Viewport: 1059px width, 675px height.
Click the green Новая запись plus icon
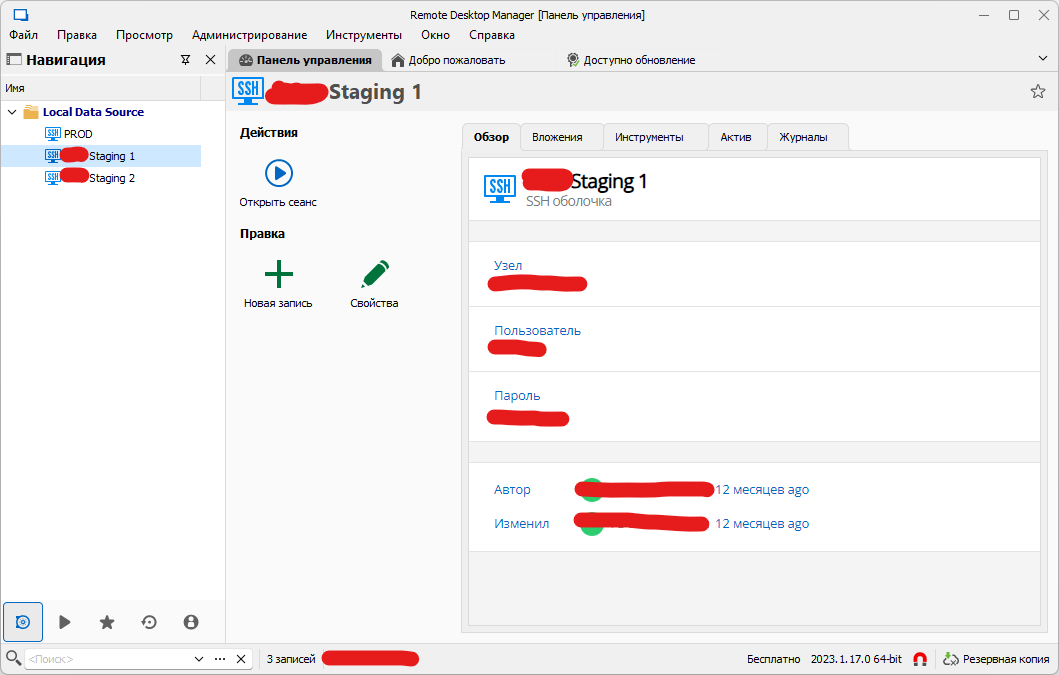click(278, 274)
